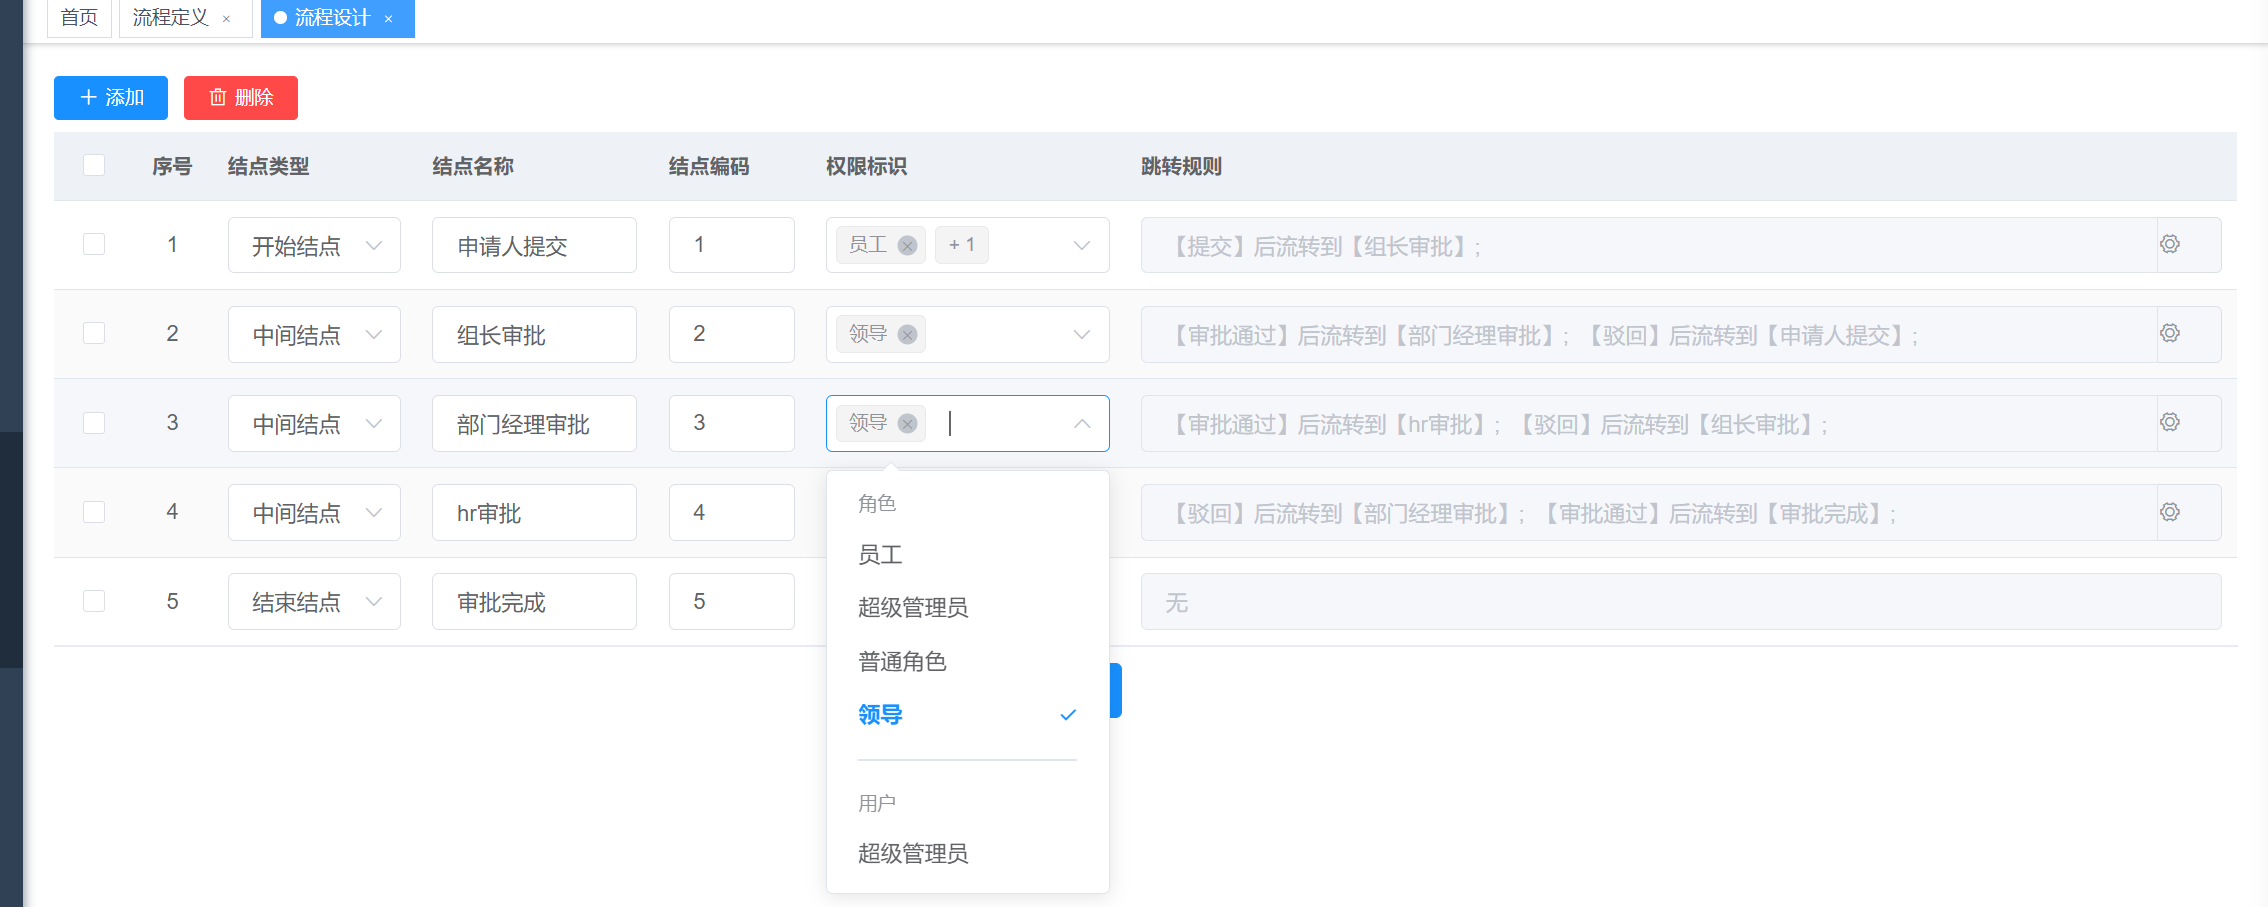Select 员工 role in dropdown list
Viewport: 2268px width, 907px height.
click(x=967, y=554)
